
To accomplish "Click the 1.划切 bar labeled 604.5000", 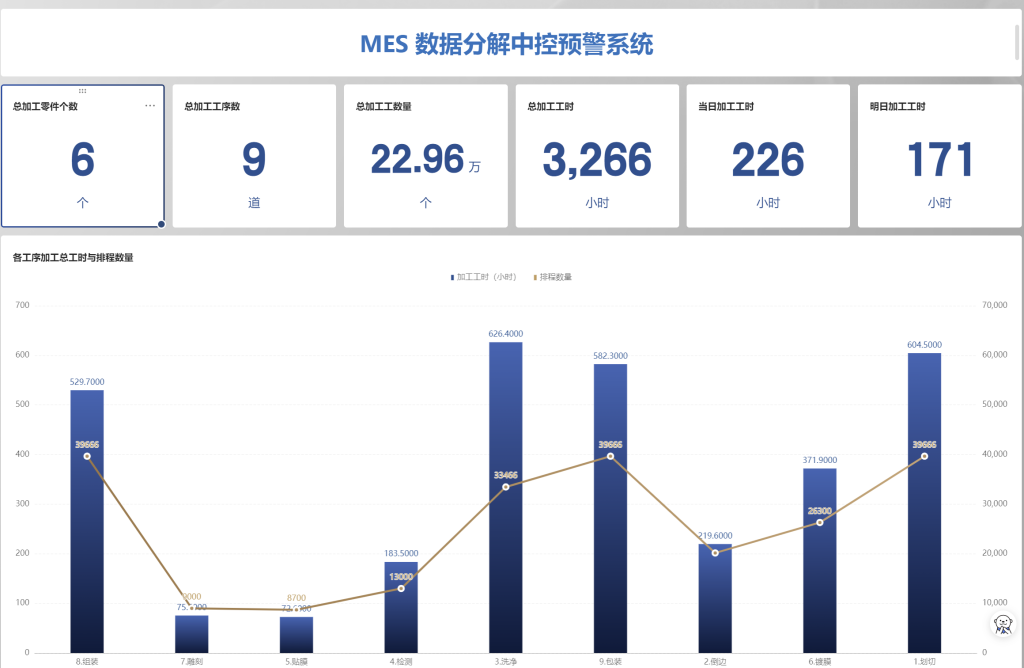I will click(x=924, y=503).
